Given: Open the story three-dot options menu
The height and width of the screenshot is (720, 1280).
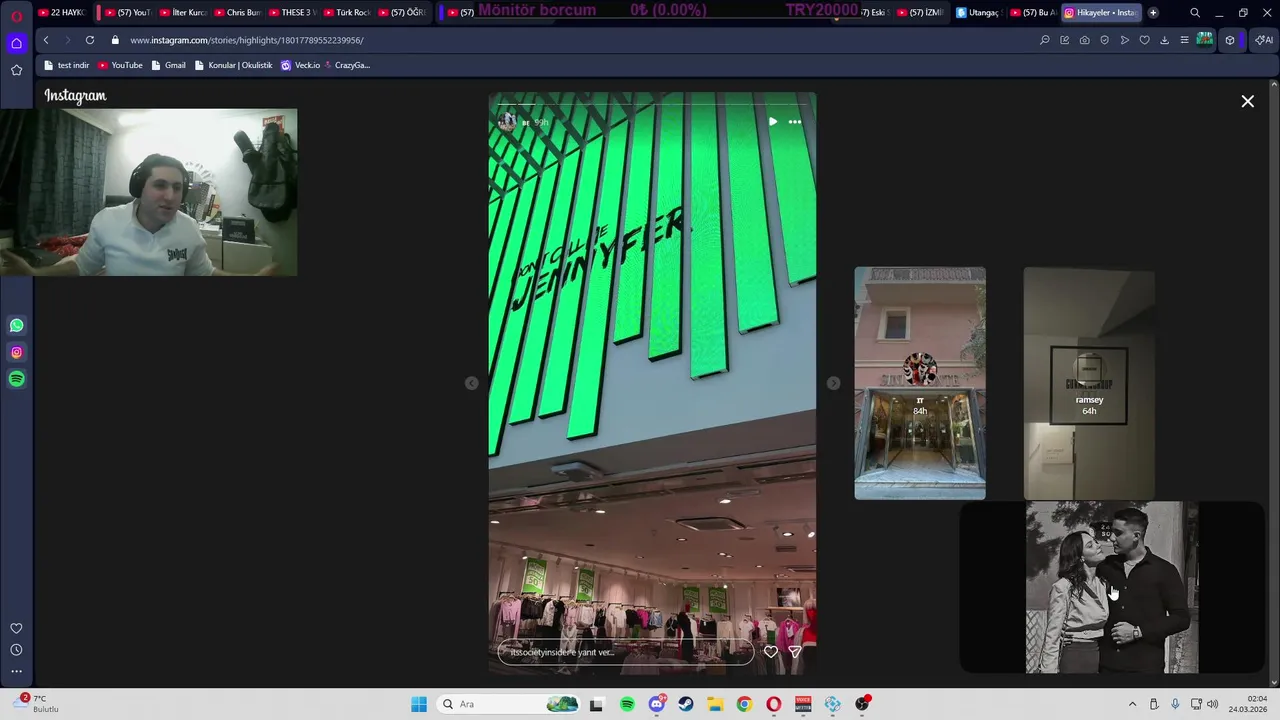Looking at the screenshot, I should point(795,122).
